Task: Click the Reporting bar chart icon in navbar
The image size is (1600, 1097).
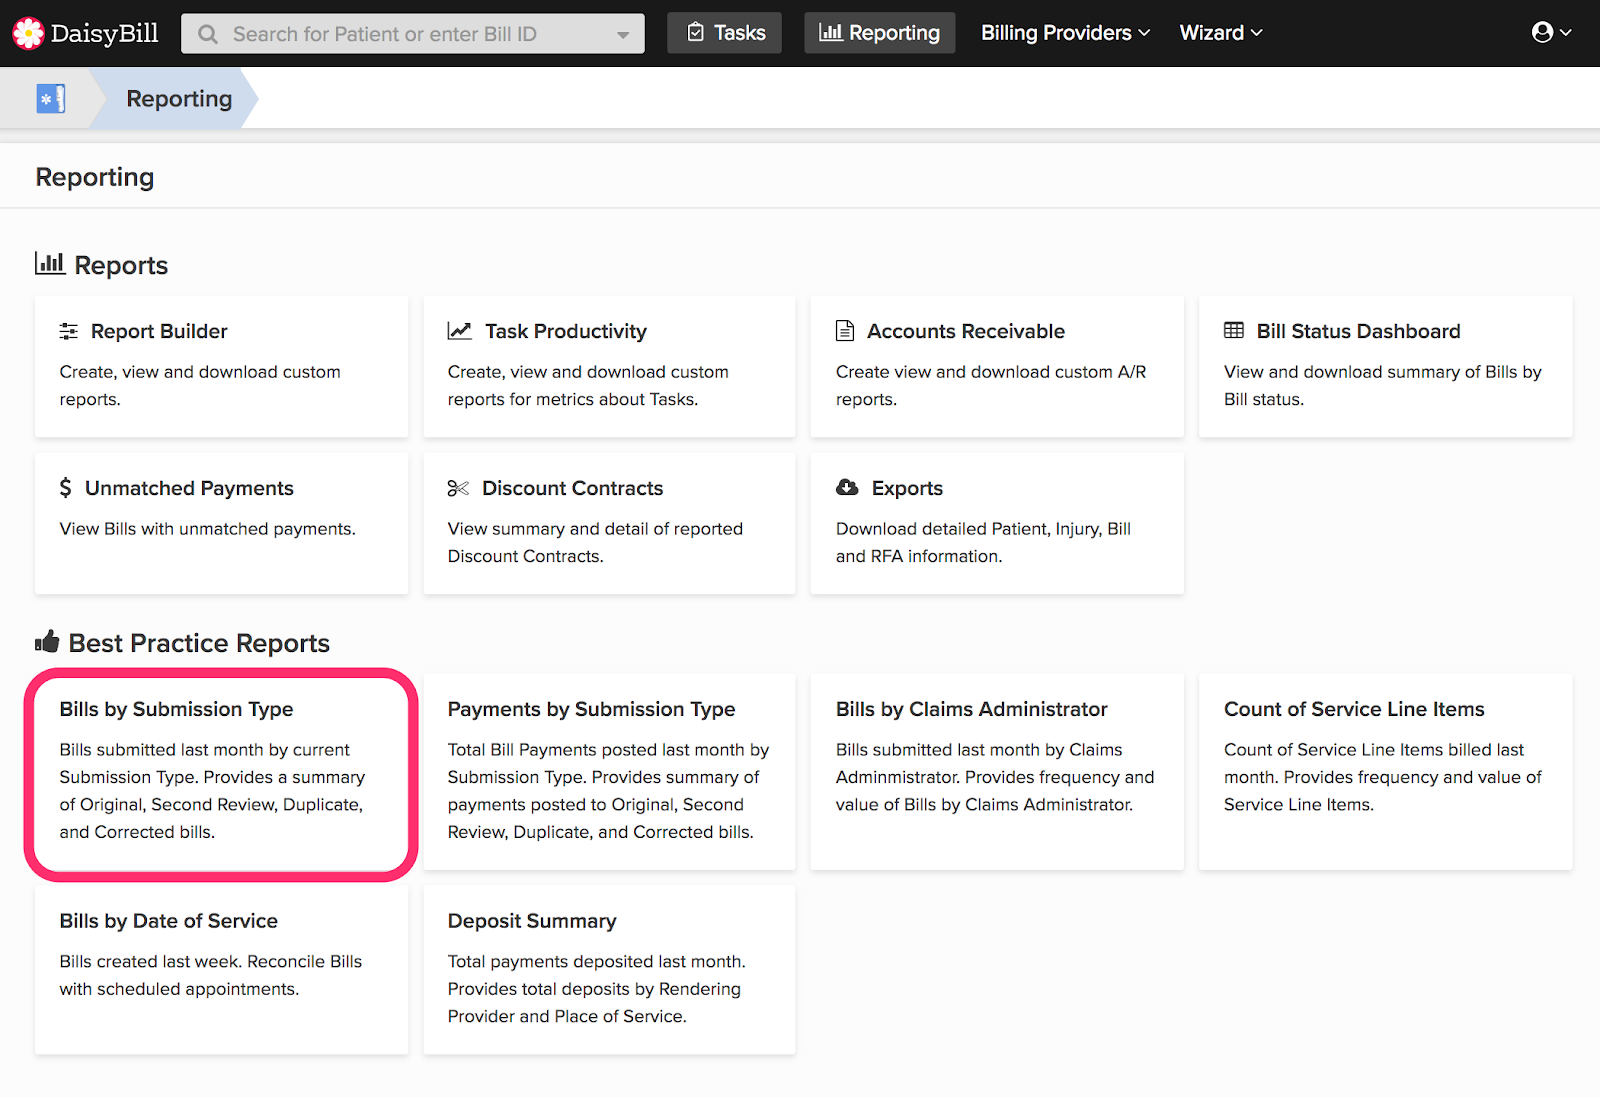Action: (x=830, y=33)
